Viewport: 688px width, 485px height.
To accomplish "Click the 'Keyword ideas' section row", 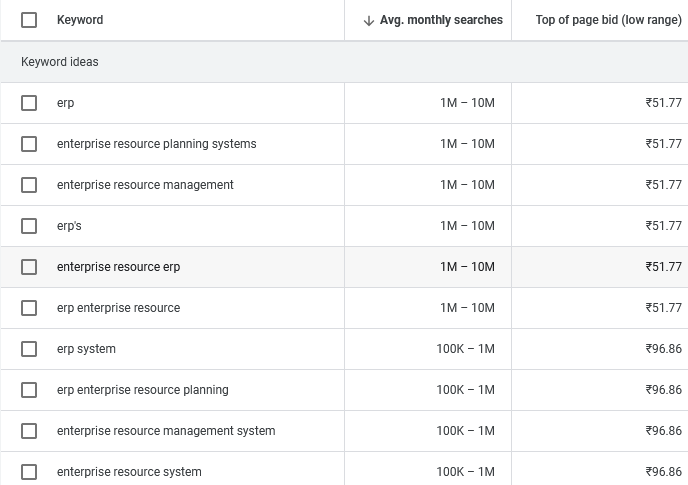I will [x=60, y=62].
